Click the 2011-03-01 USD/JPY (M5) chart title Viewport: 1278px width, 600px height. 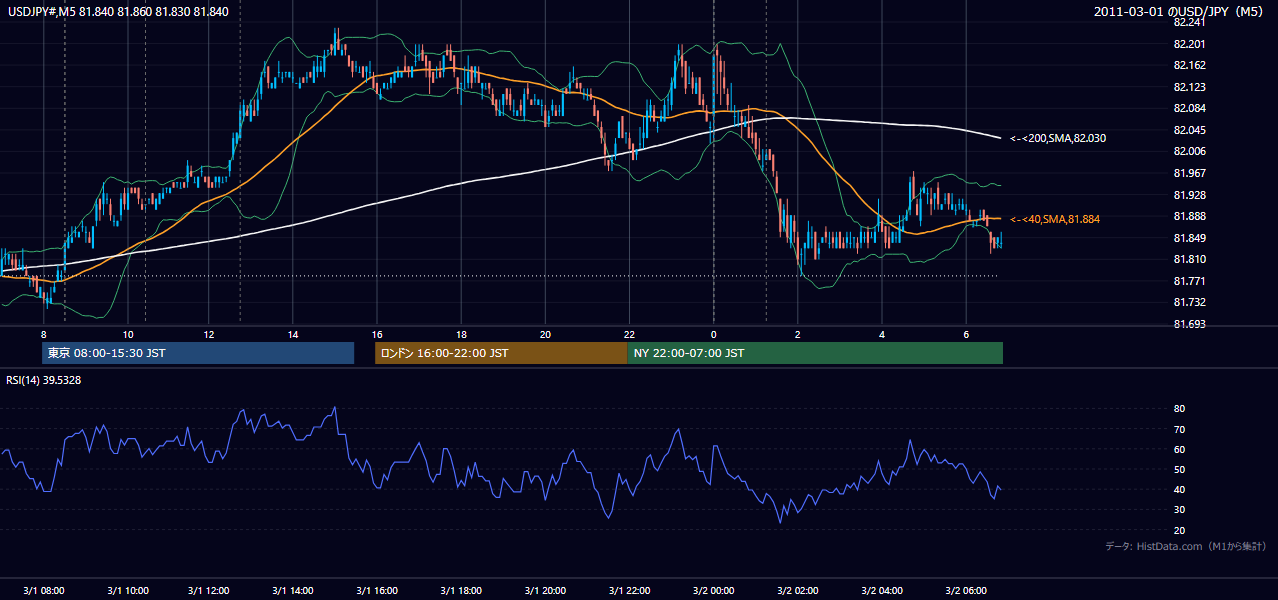point(1180,11)
